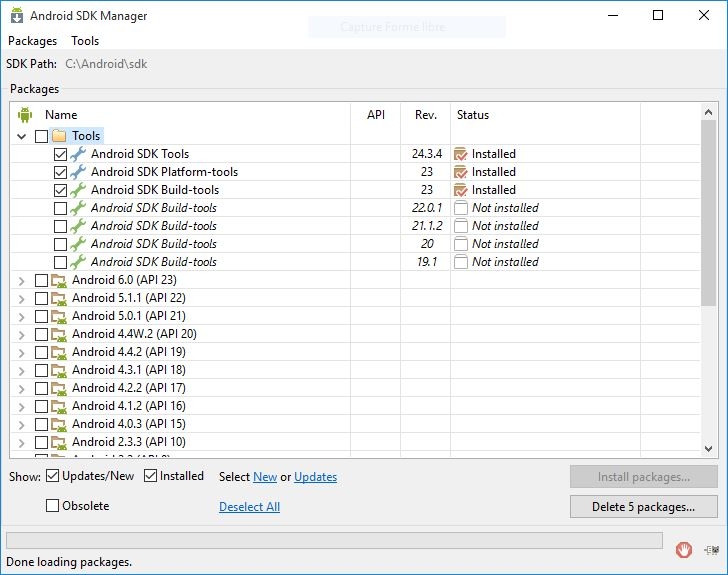Screen dimensions: 728x575
Task: Collapse the Tools tree group
Action: coord(22,136)
